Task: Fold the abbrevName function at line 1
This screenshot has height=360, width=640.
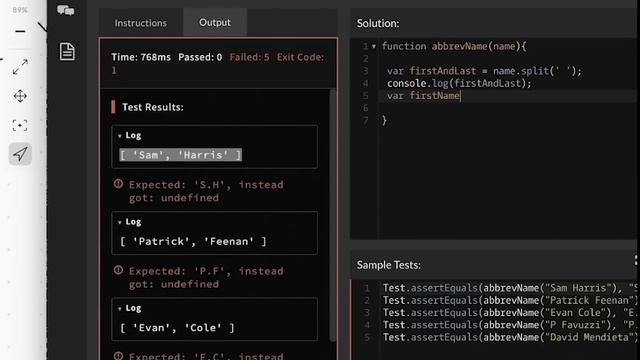Action: coord(374,47)
